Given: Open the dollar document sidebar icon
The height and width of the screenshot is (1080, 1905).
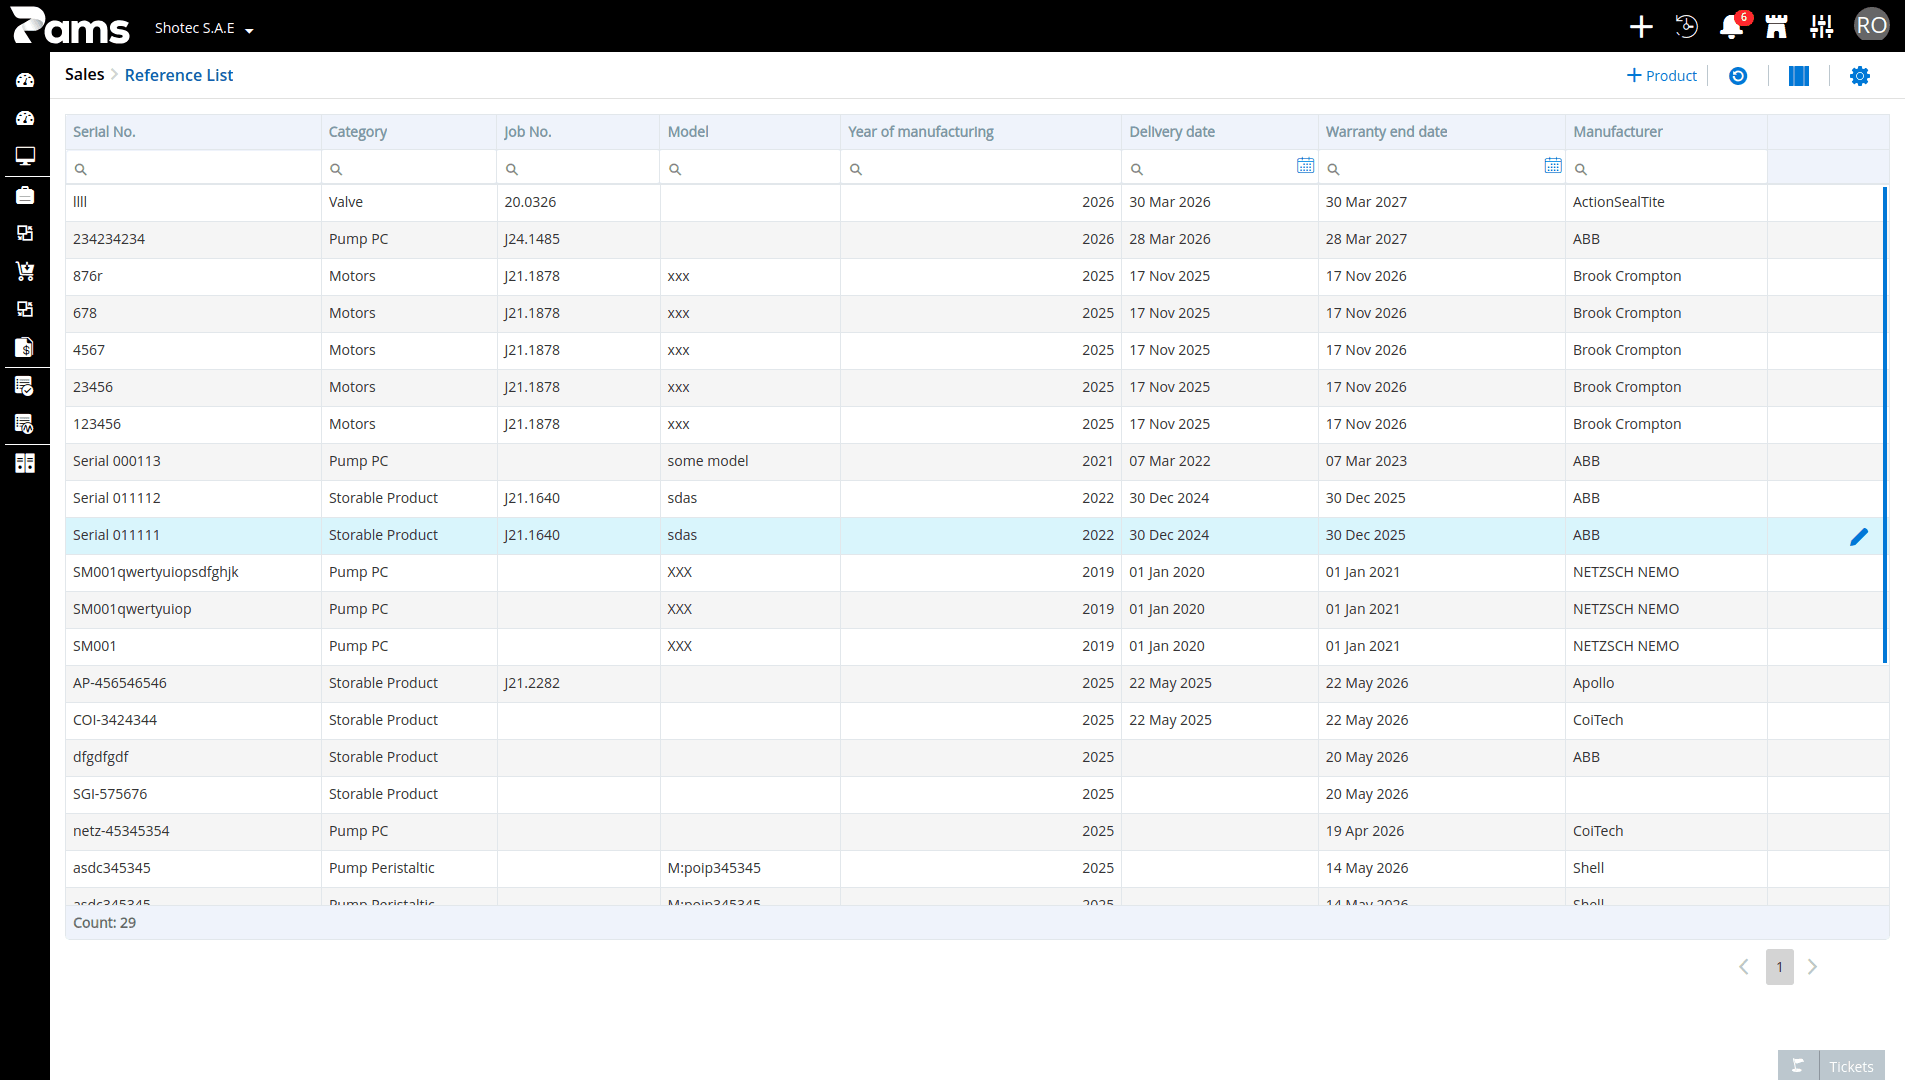Looking at the screenshot, I should 25,347.
